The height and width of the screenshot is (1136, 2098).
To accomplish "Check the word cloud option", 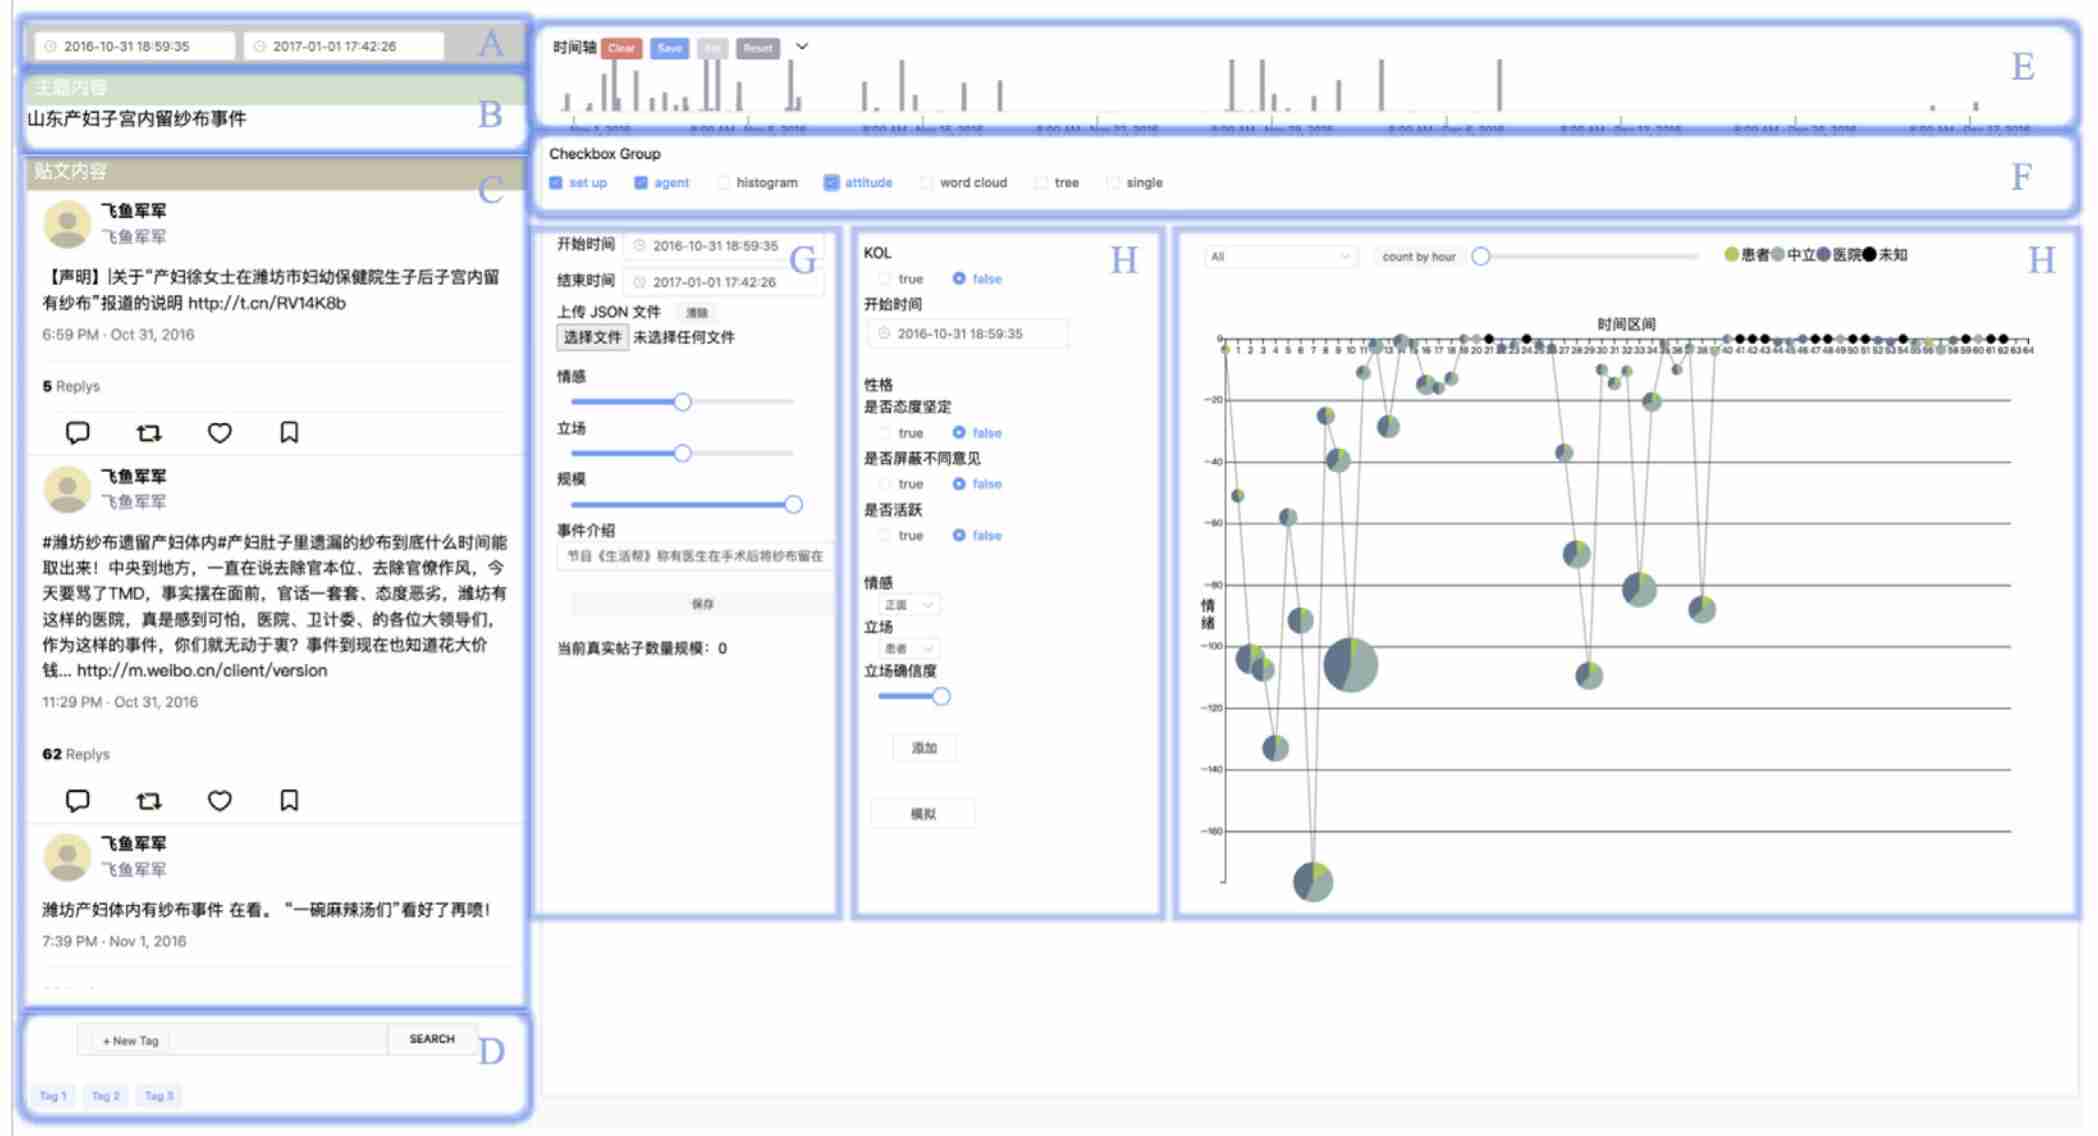I will [x=927, y=183].
